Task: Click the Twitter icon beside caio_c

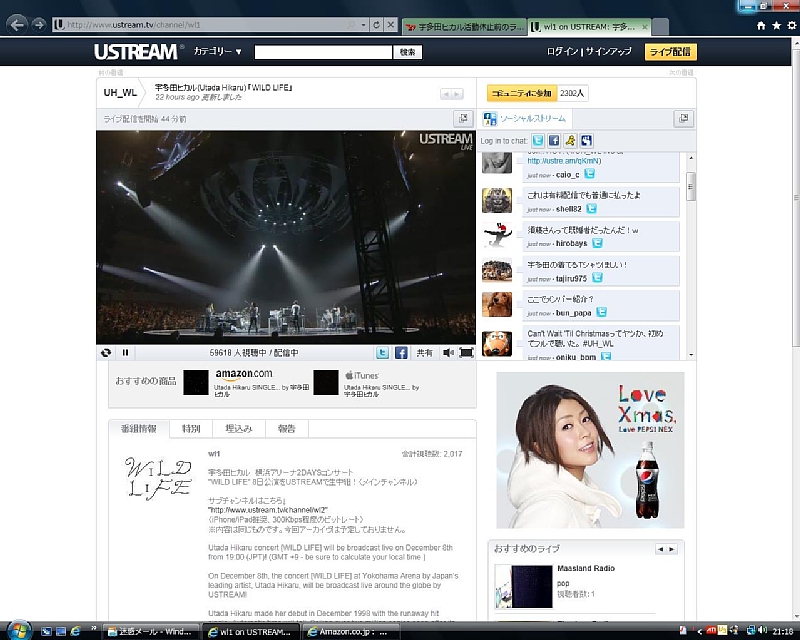Action: (589, 174)
